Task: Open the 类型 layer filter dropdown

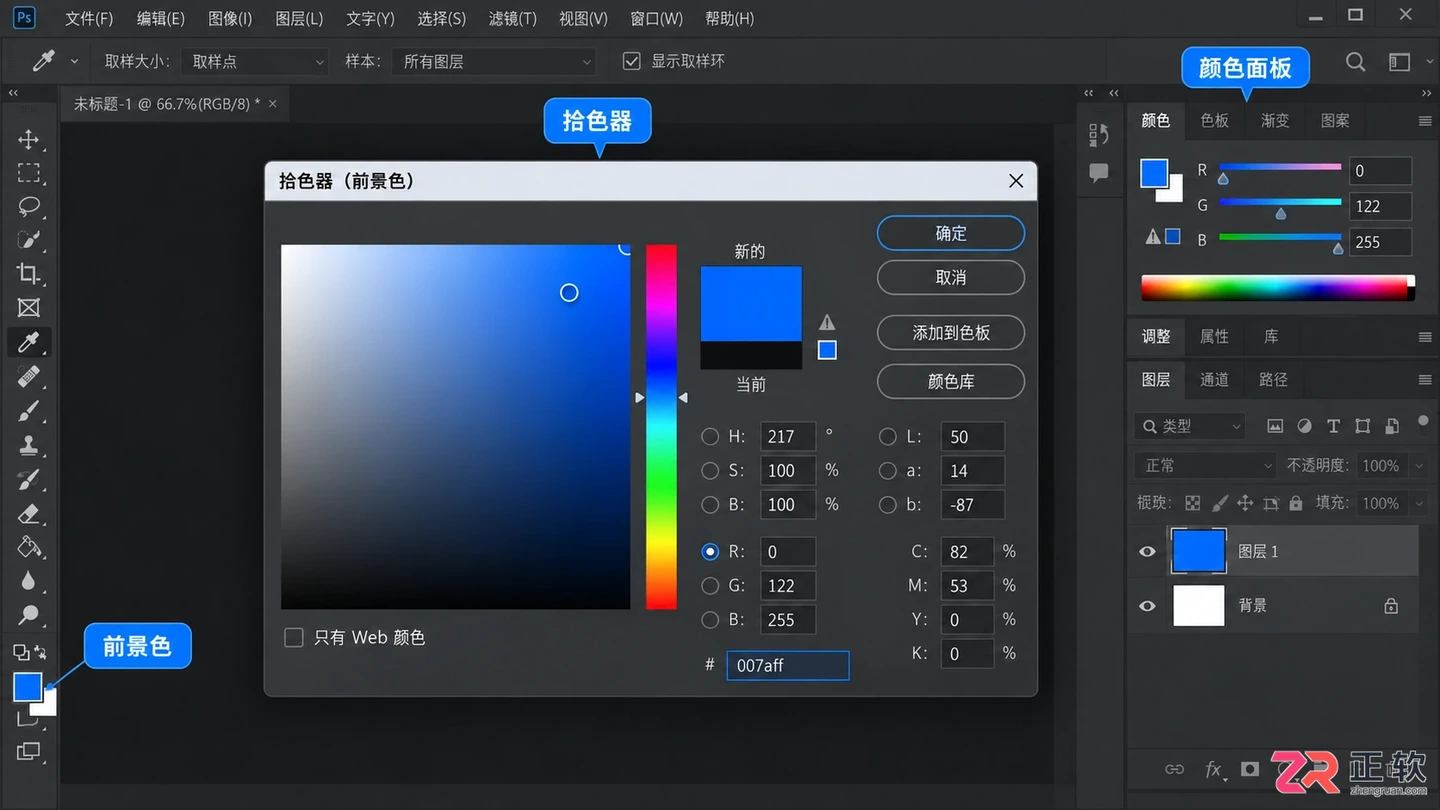Action: (x=1190, y=426)
